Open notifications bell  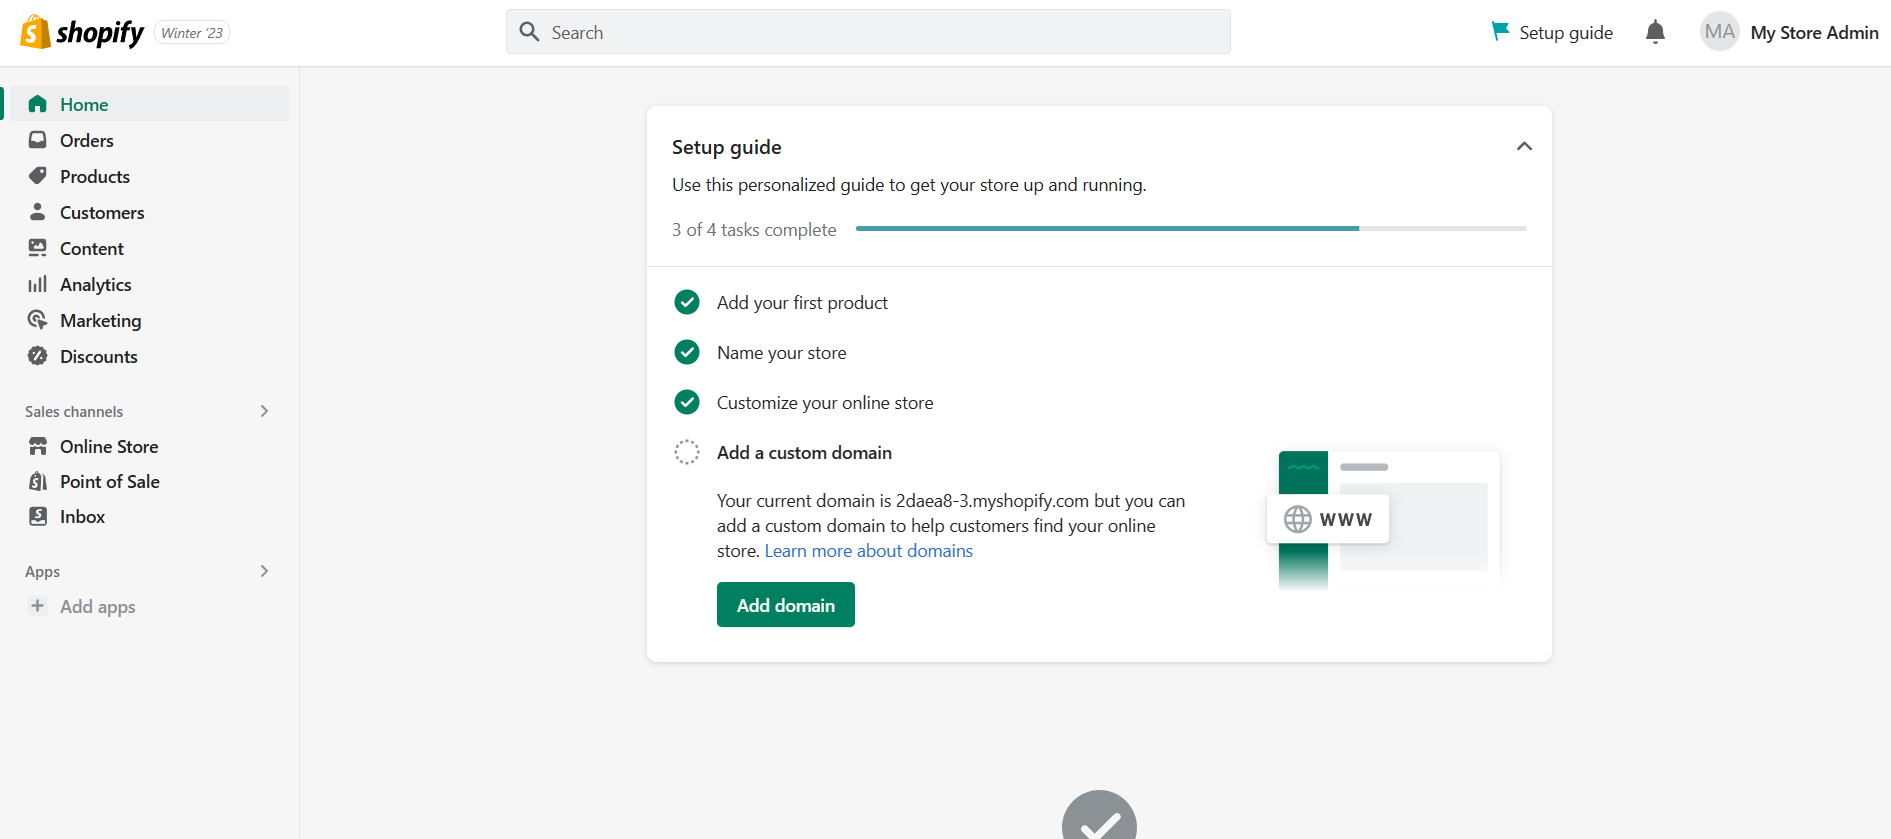[1655, 32]
